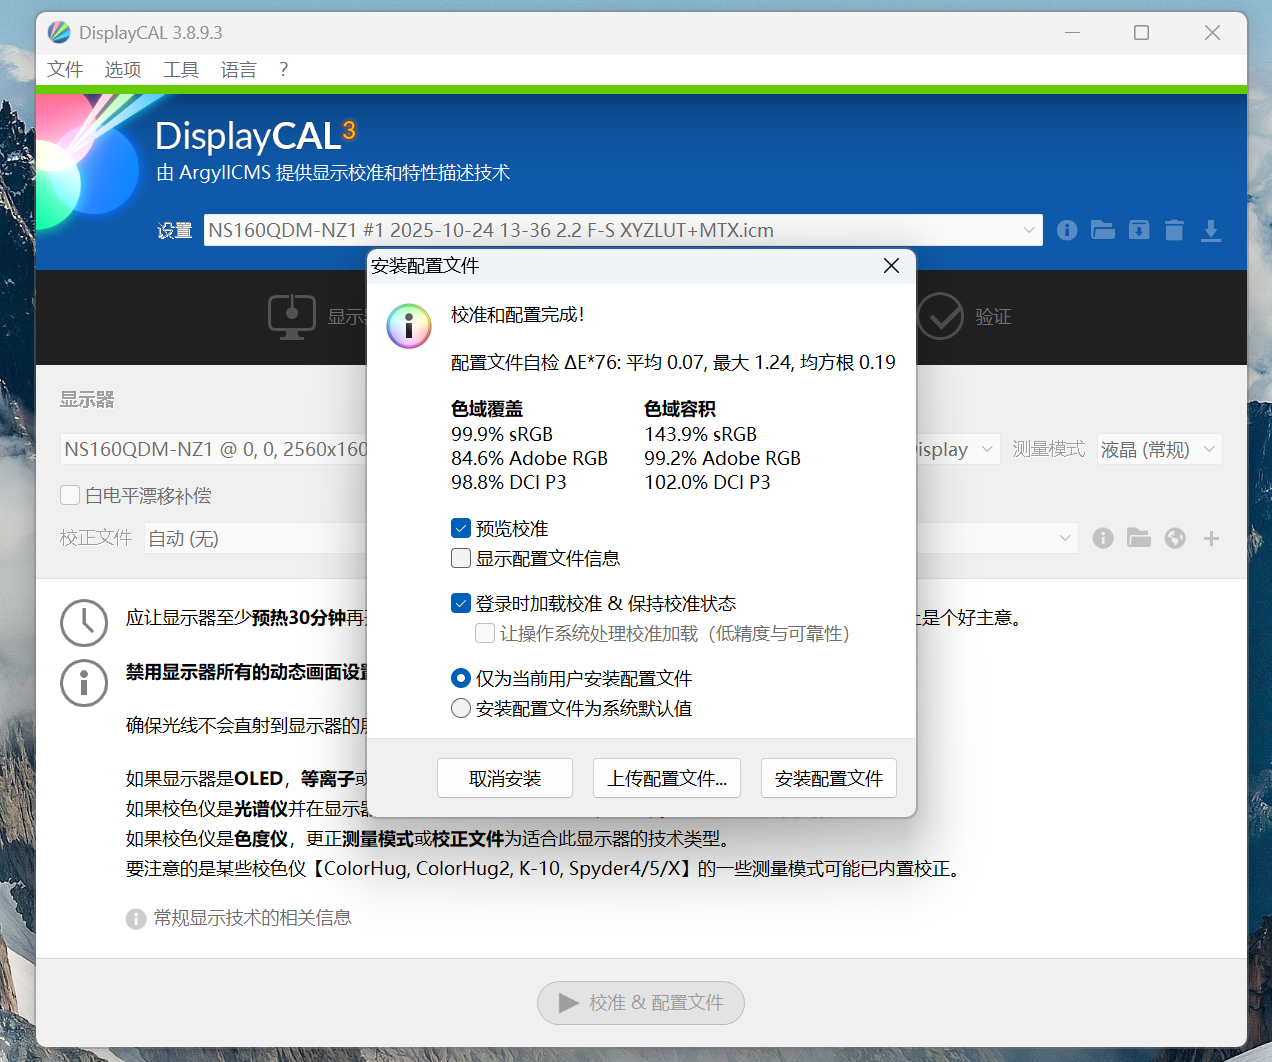1272x1062 pixels.
Task: Expand the 校正文件 dropdown arrow
Action: tap(1064, 538)
